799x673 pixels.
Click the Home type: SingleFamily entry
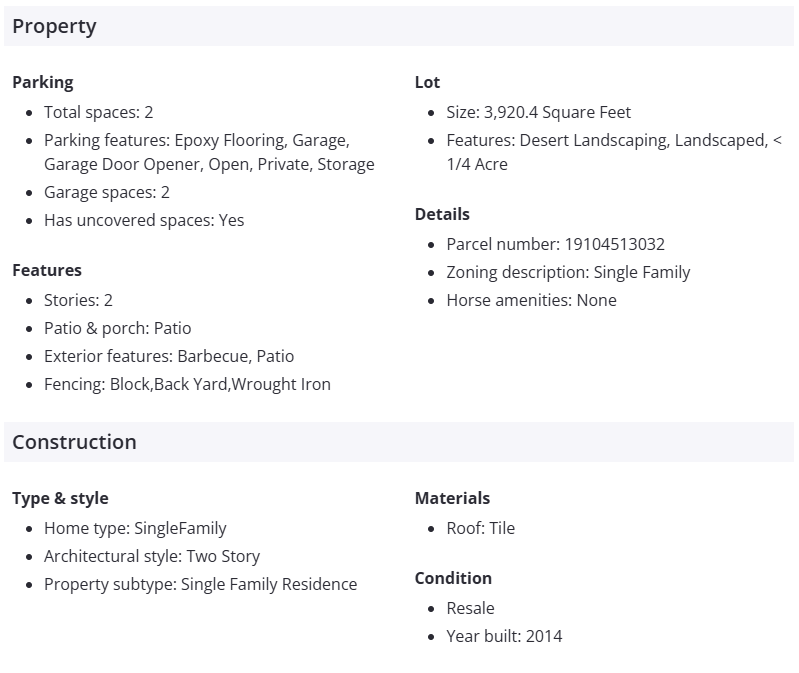click(x=135, y=528)
